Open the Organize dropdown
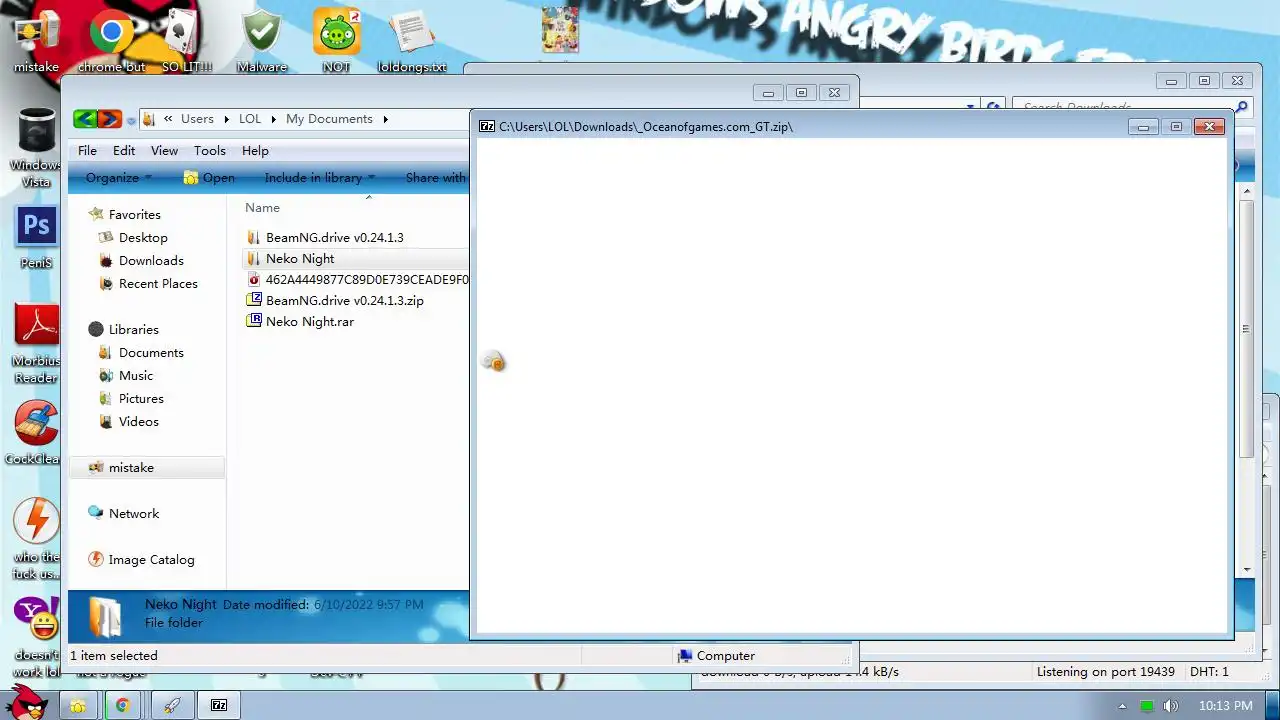The image size is (1280, 720). tap(118, 177)
